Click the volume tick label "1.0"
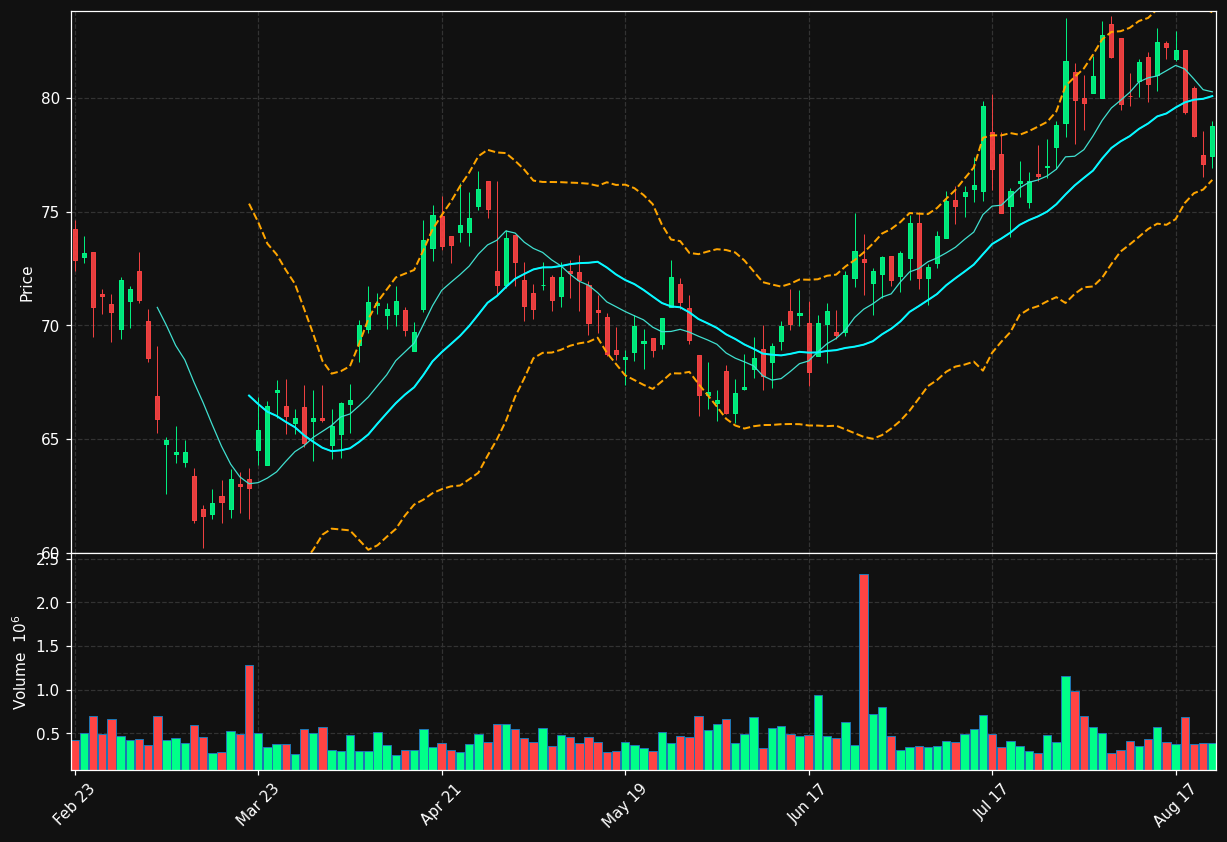The image size is (1227, 842). [x=48, y=690]
